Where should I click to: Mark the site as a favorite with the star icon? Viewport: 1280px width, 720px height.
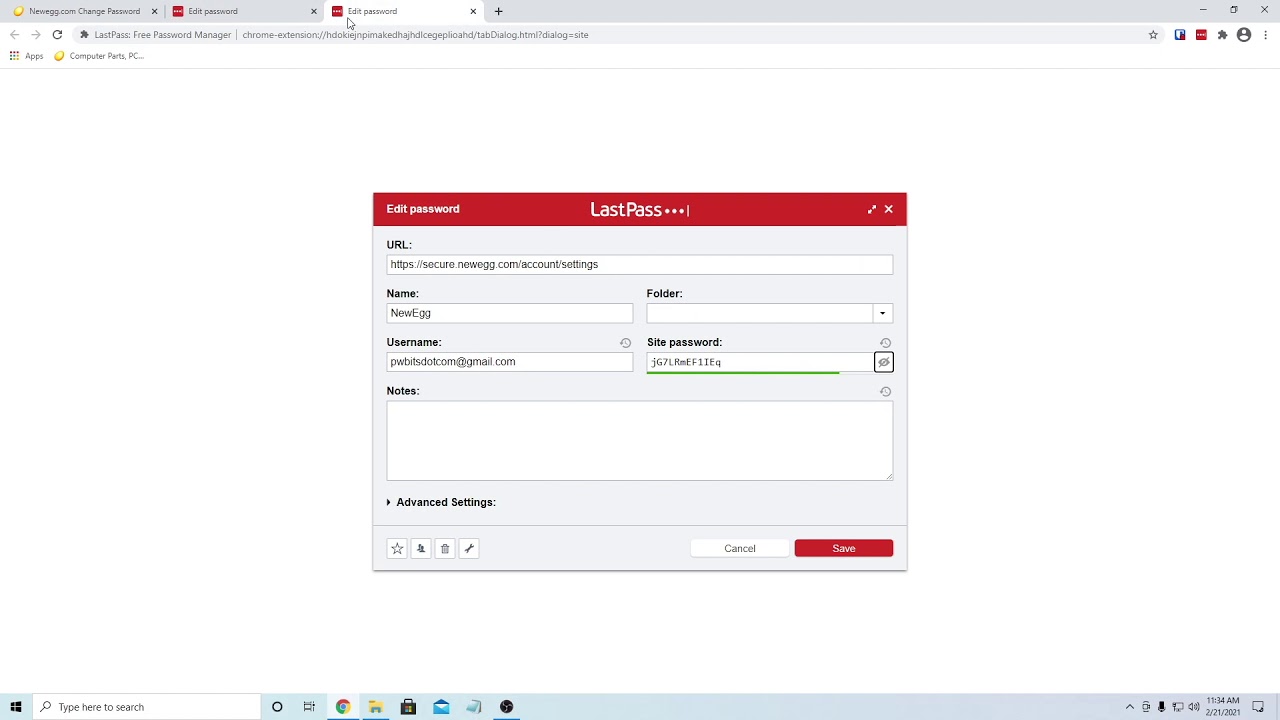coord(397,548)
